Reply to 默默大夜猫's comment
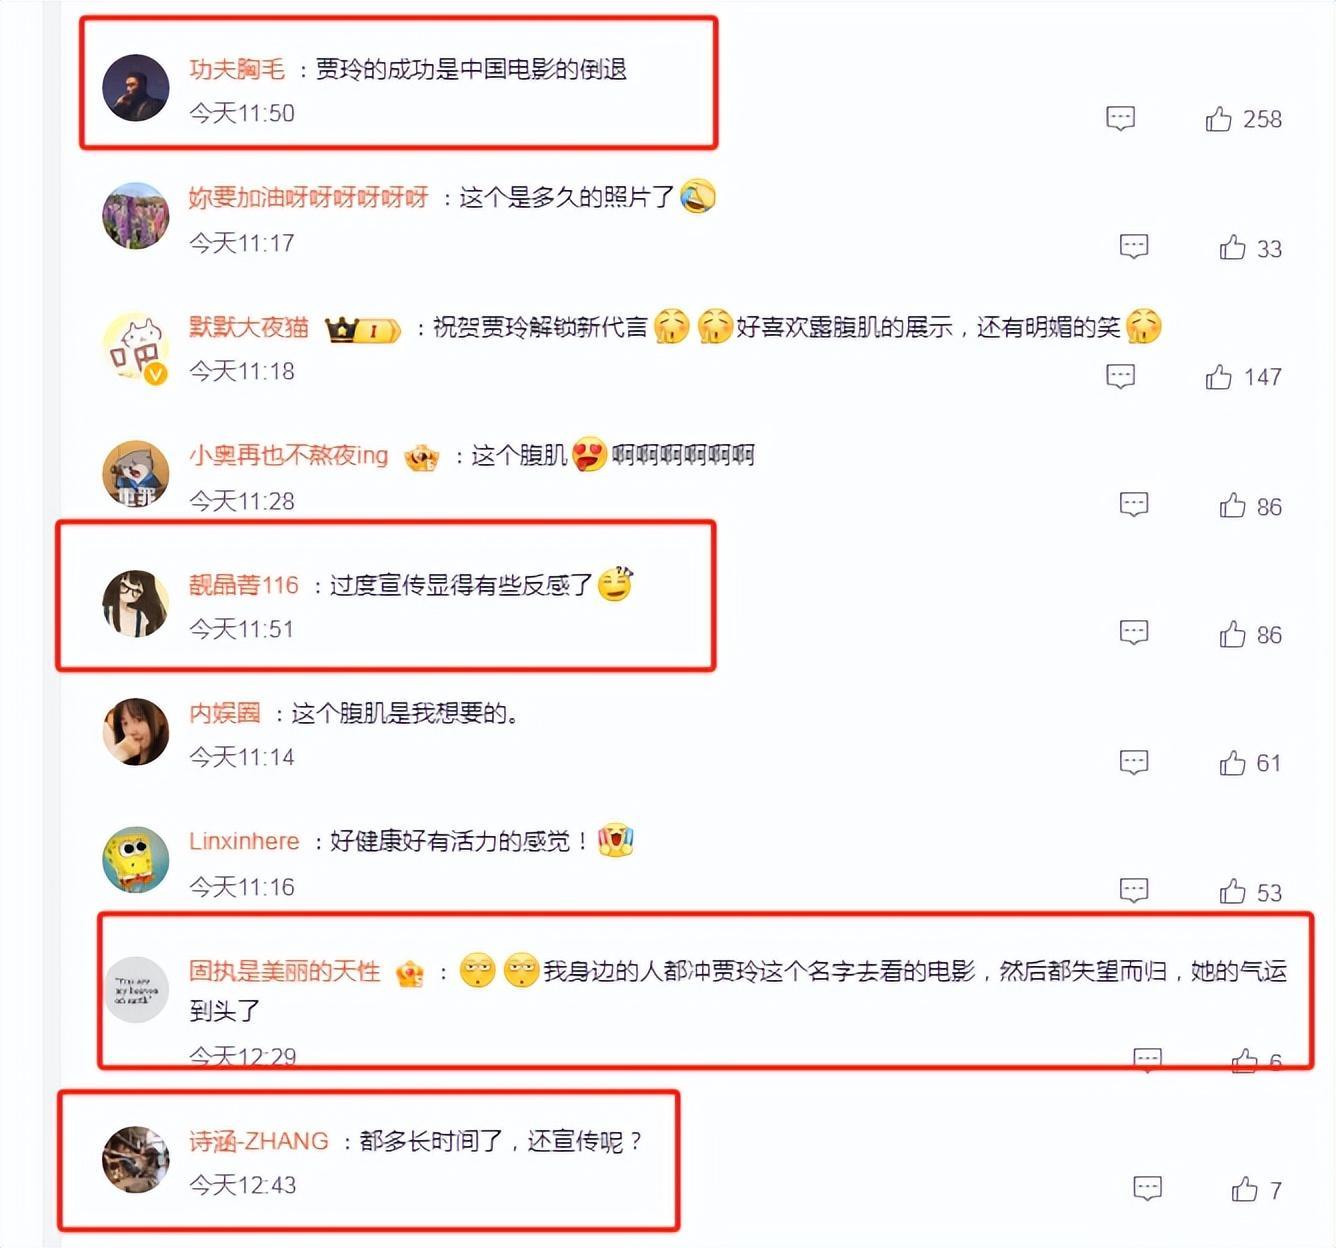The width and height of the screenshot is (1336, 1248). tap(1120, 376)
